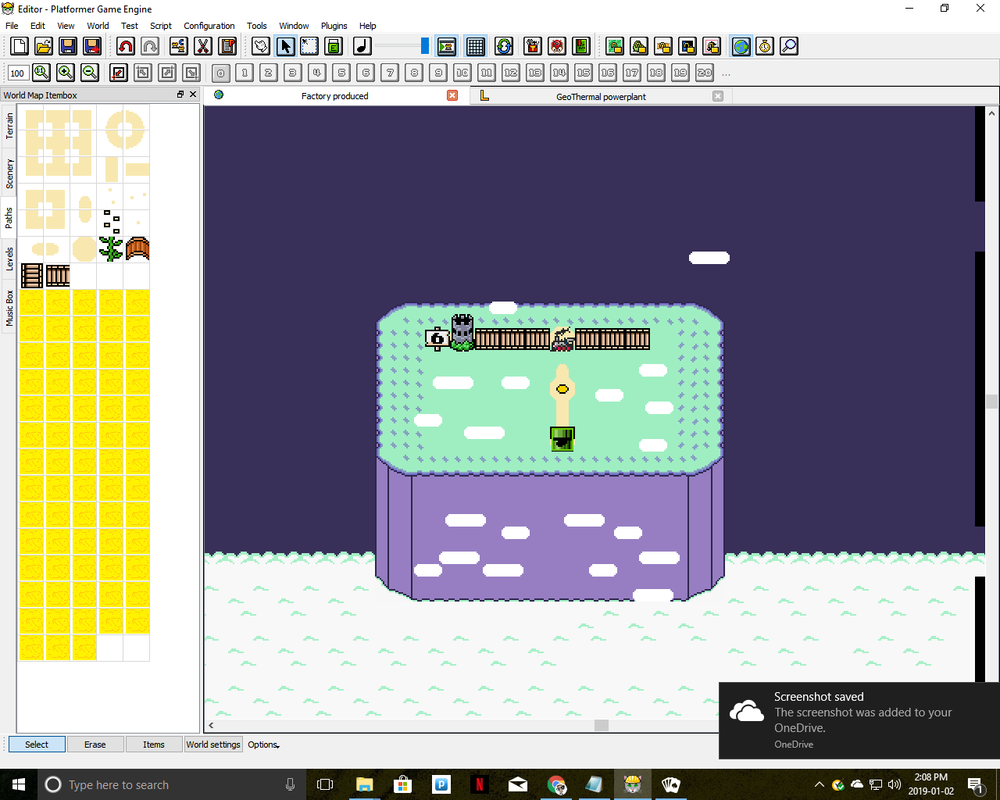Open World settings
This screenshot has height=800, width=1000.
click(213, 744)
